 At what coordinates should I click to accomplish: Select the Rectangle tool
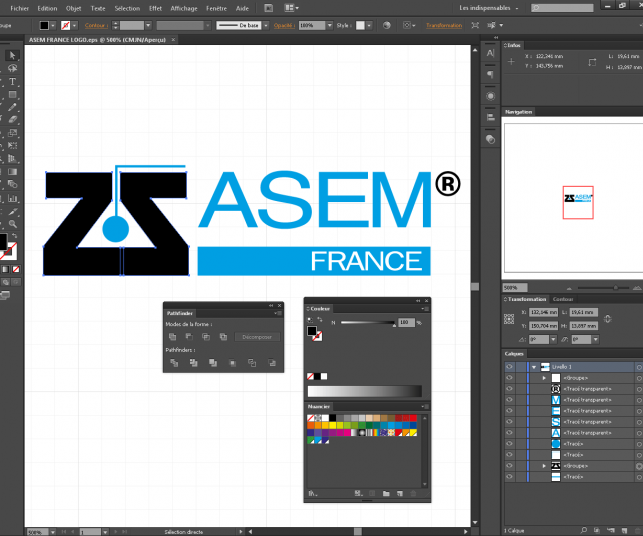(x=12, y=95)
